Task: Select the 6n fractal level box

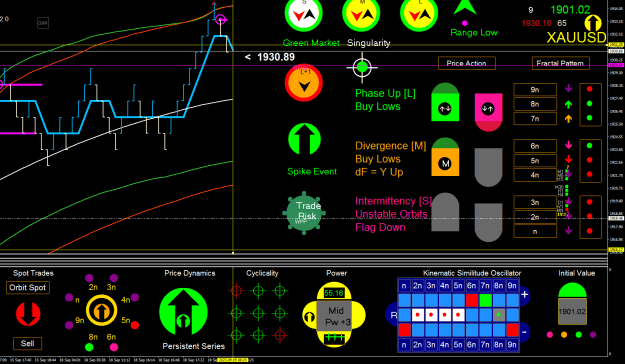Action: (x=535, y=146)
